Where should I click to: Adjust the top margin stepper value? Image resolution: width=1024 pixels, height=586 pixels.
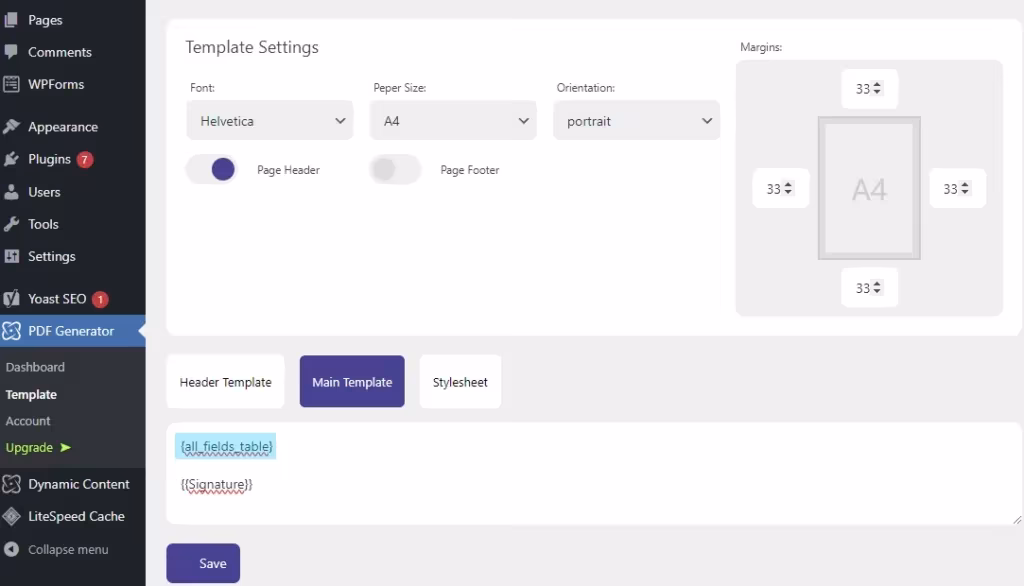876,89
